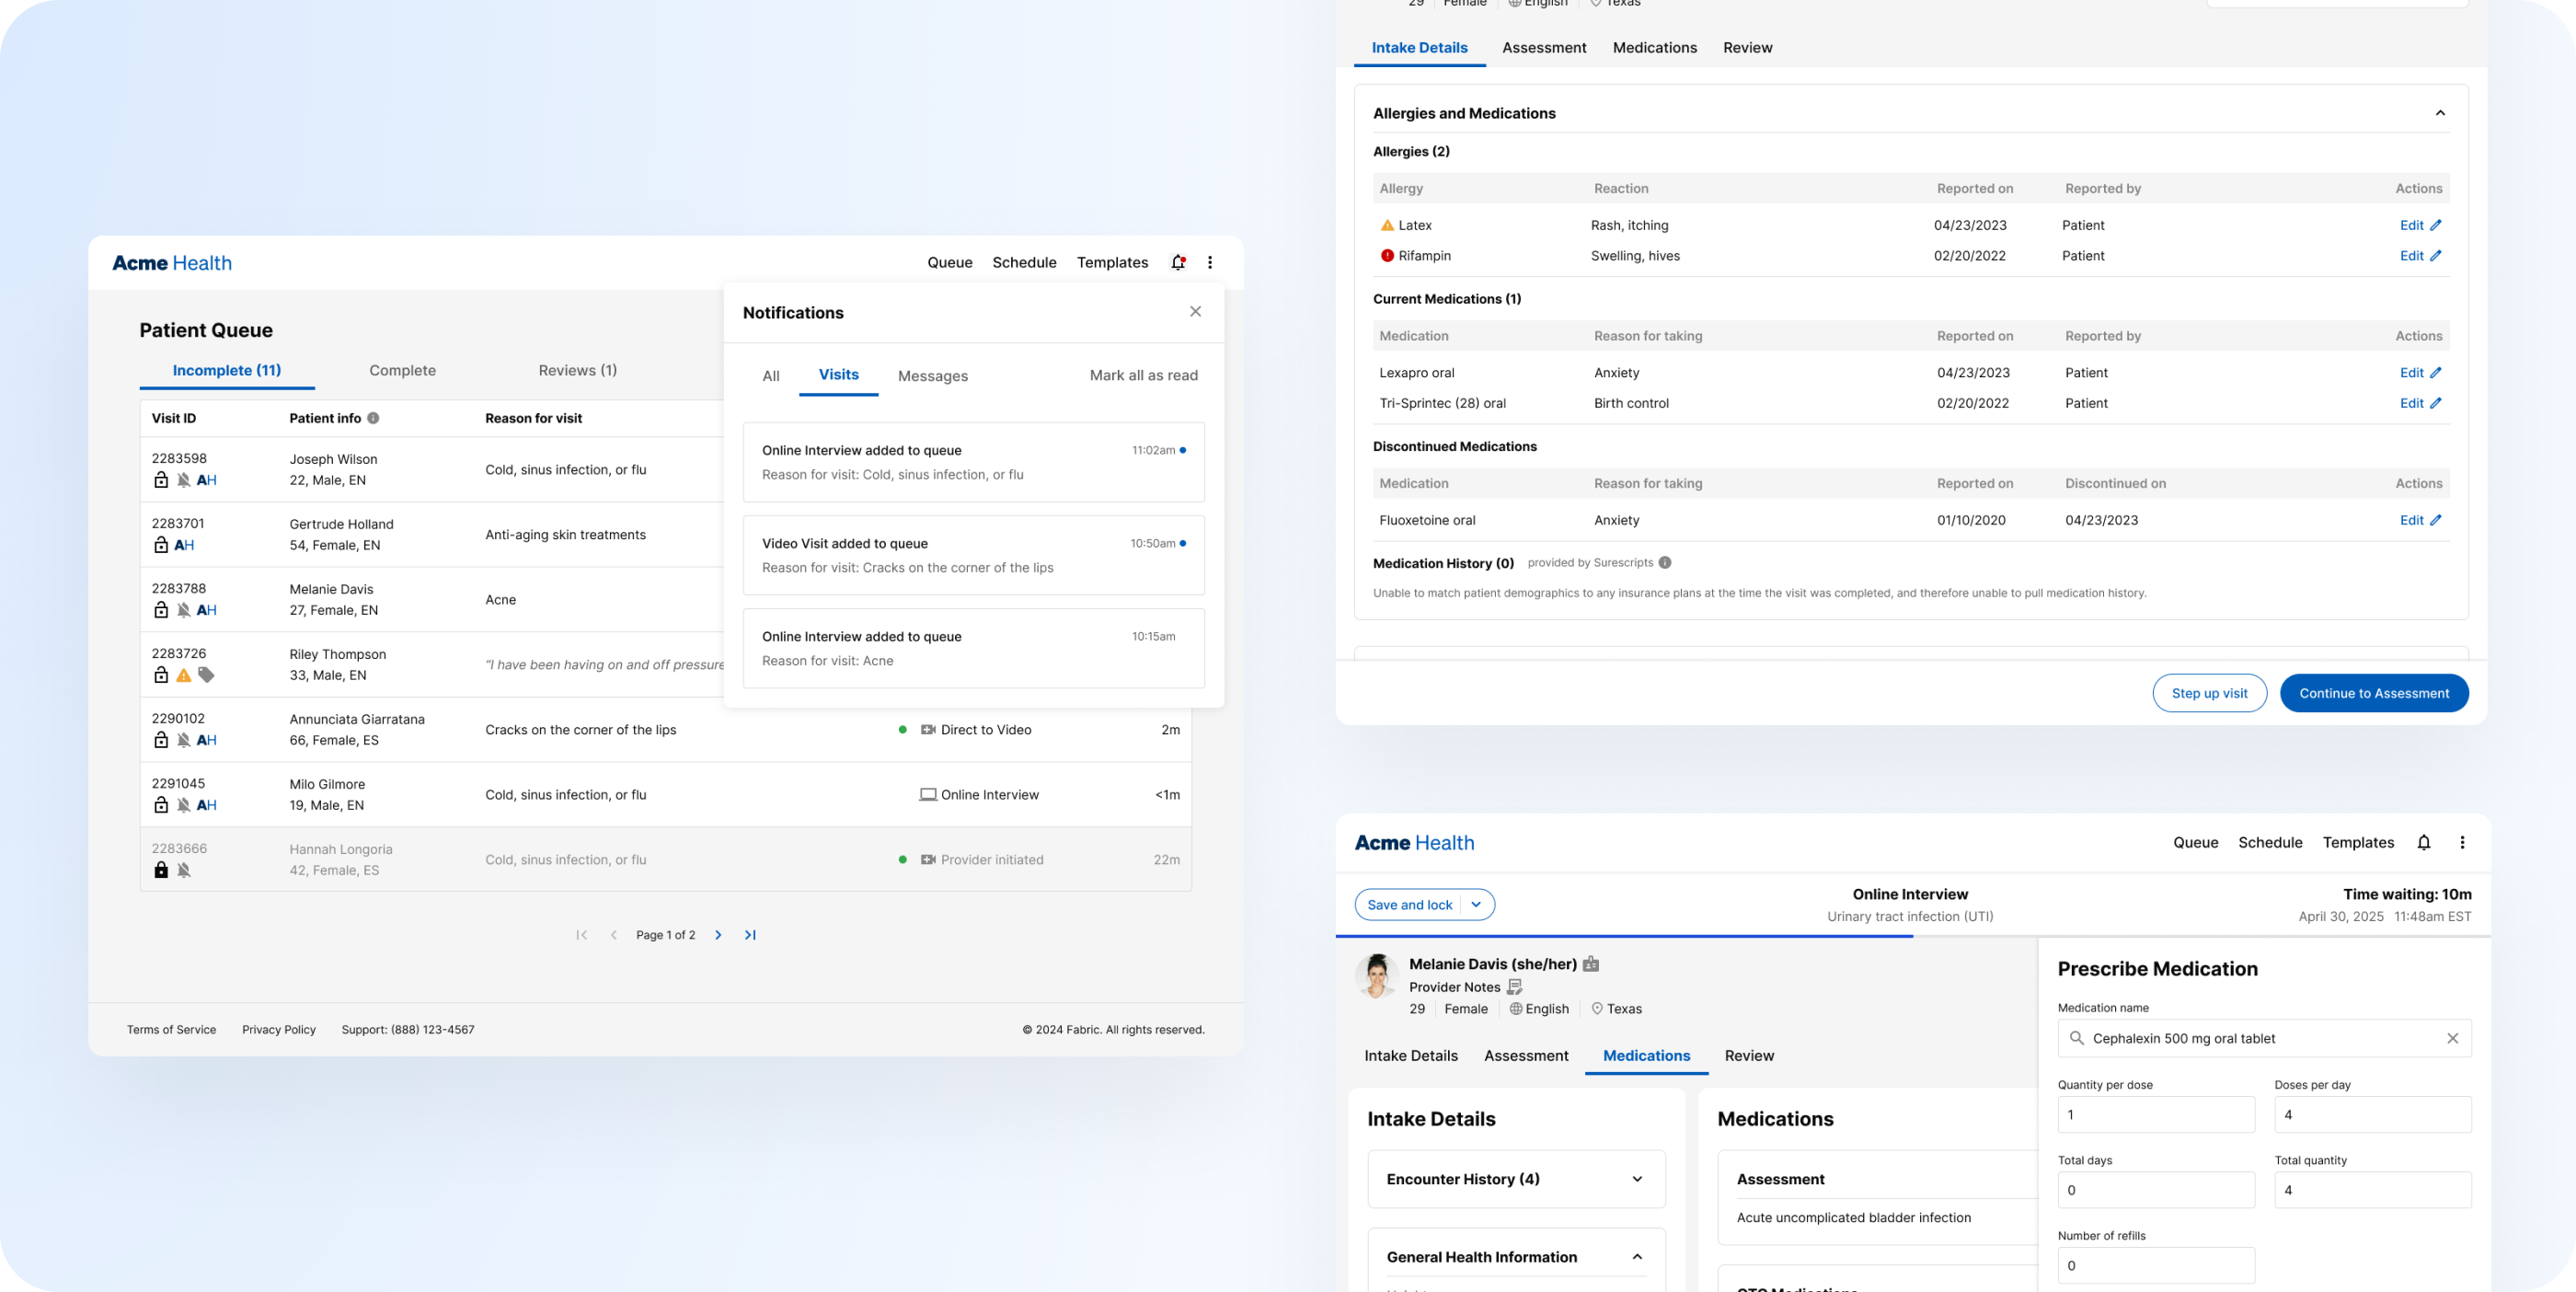
Task: Clear the Cephalexin medication name field
Action: 2452,1038
